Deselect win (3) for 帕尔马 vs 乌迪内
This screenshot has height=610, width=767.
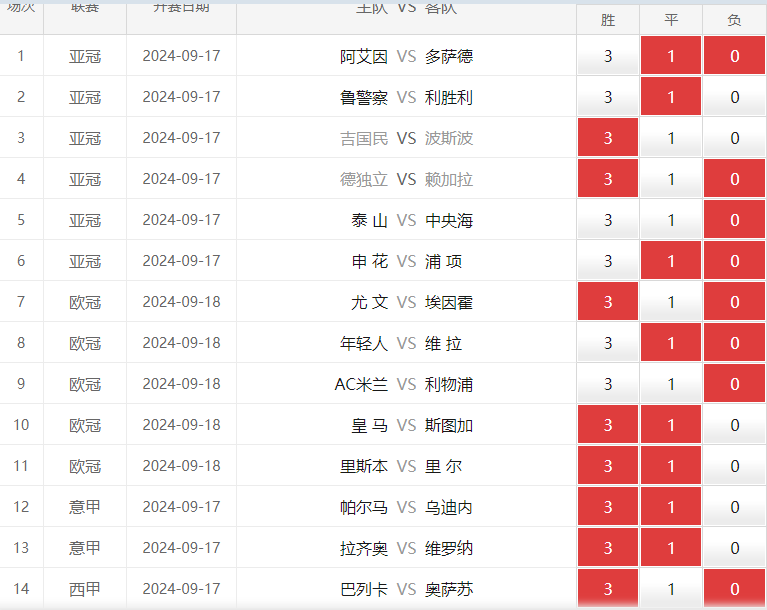[x=608, y=507]
